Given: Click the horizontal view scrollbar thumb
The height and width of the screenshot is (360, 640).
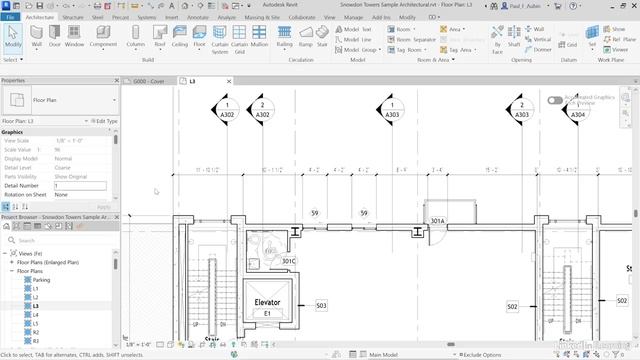Looking at the screenshot, I should (451, 344).
